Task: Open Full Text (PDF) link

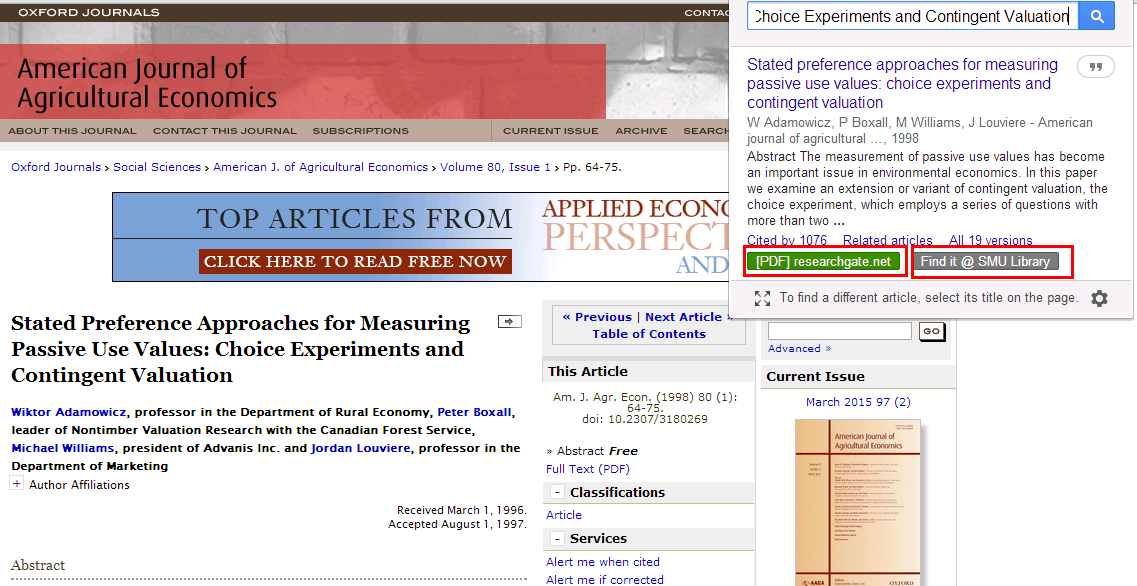Action: (587, 469)
